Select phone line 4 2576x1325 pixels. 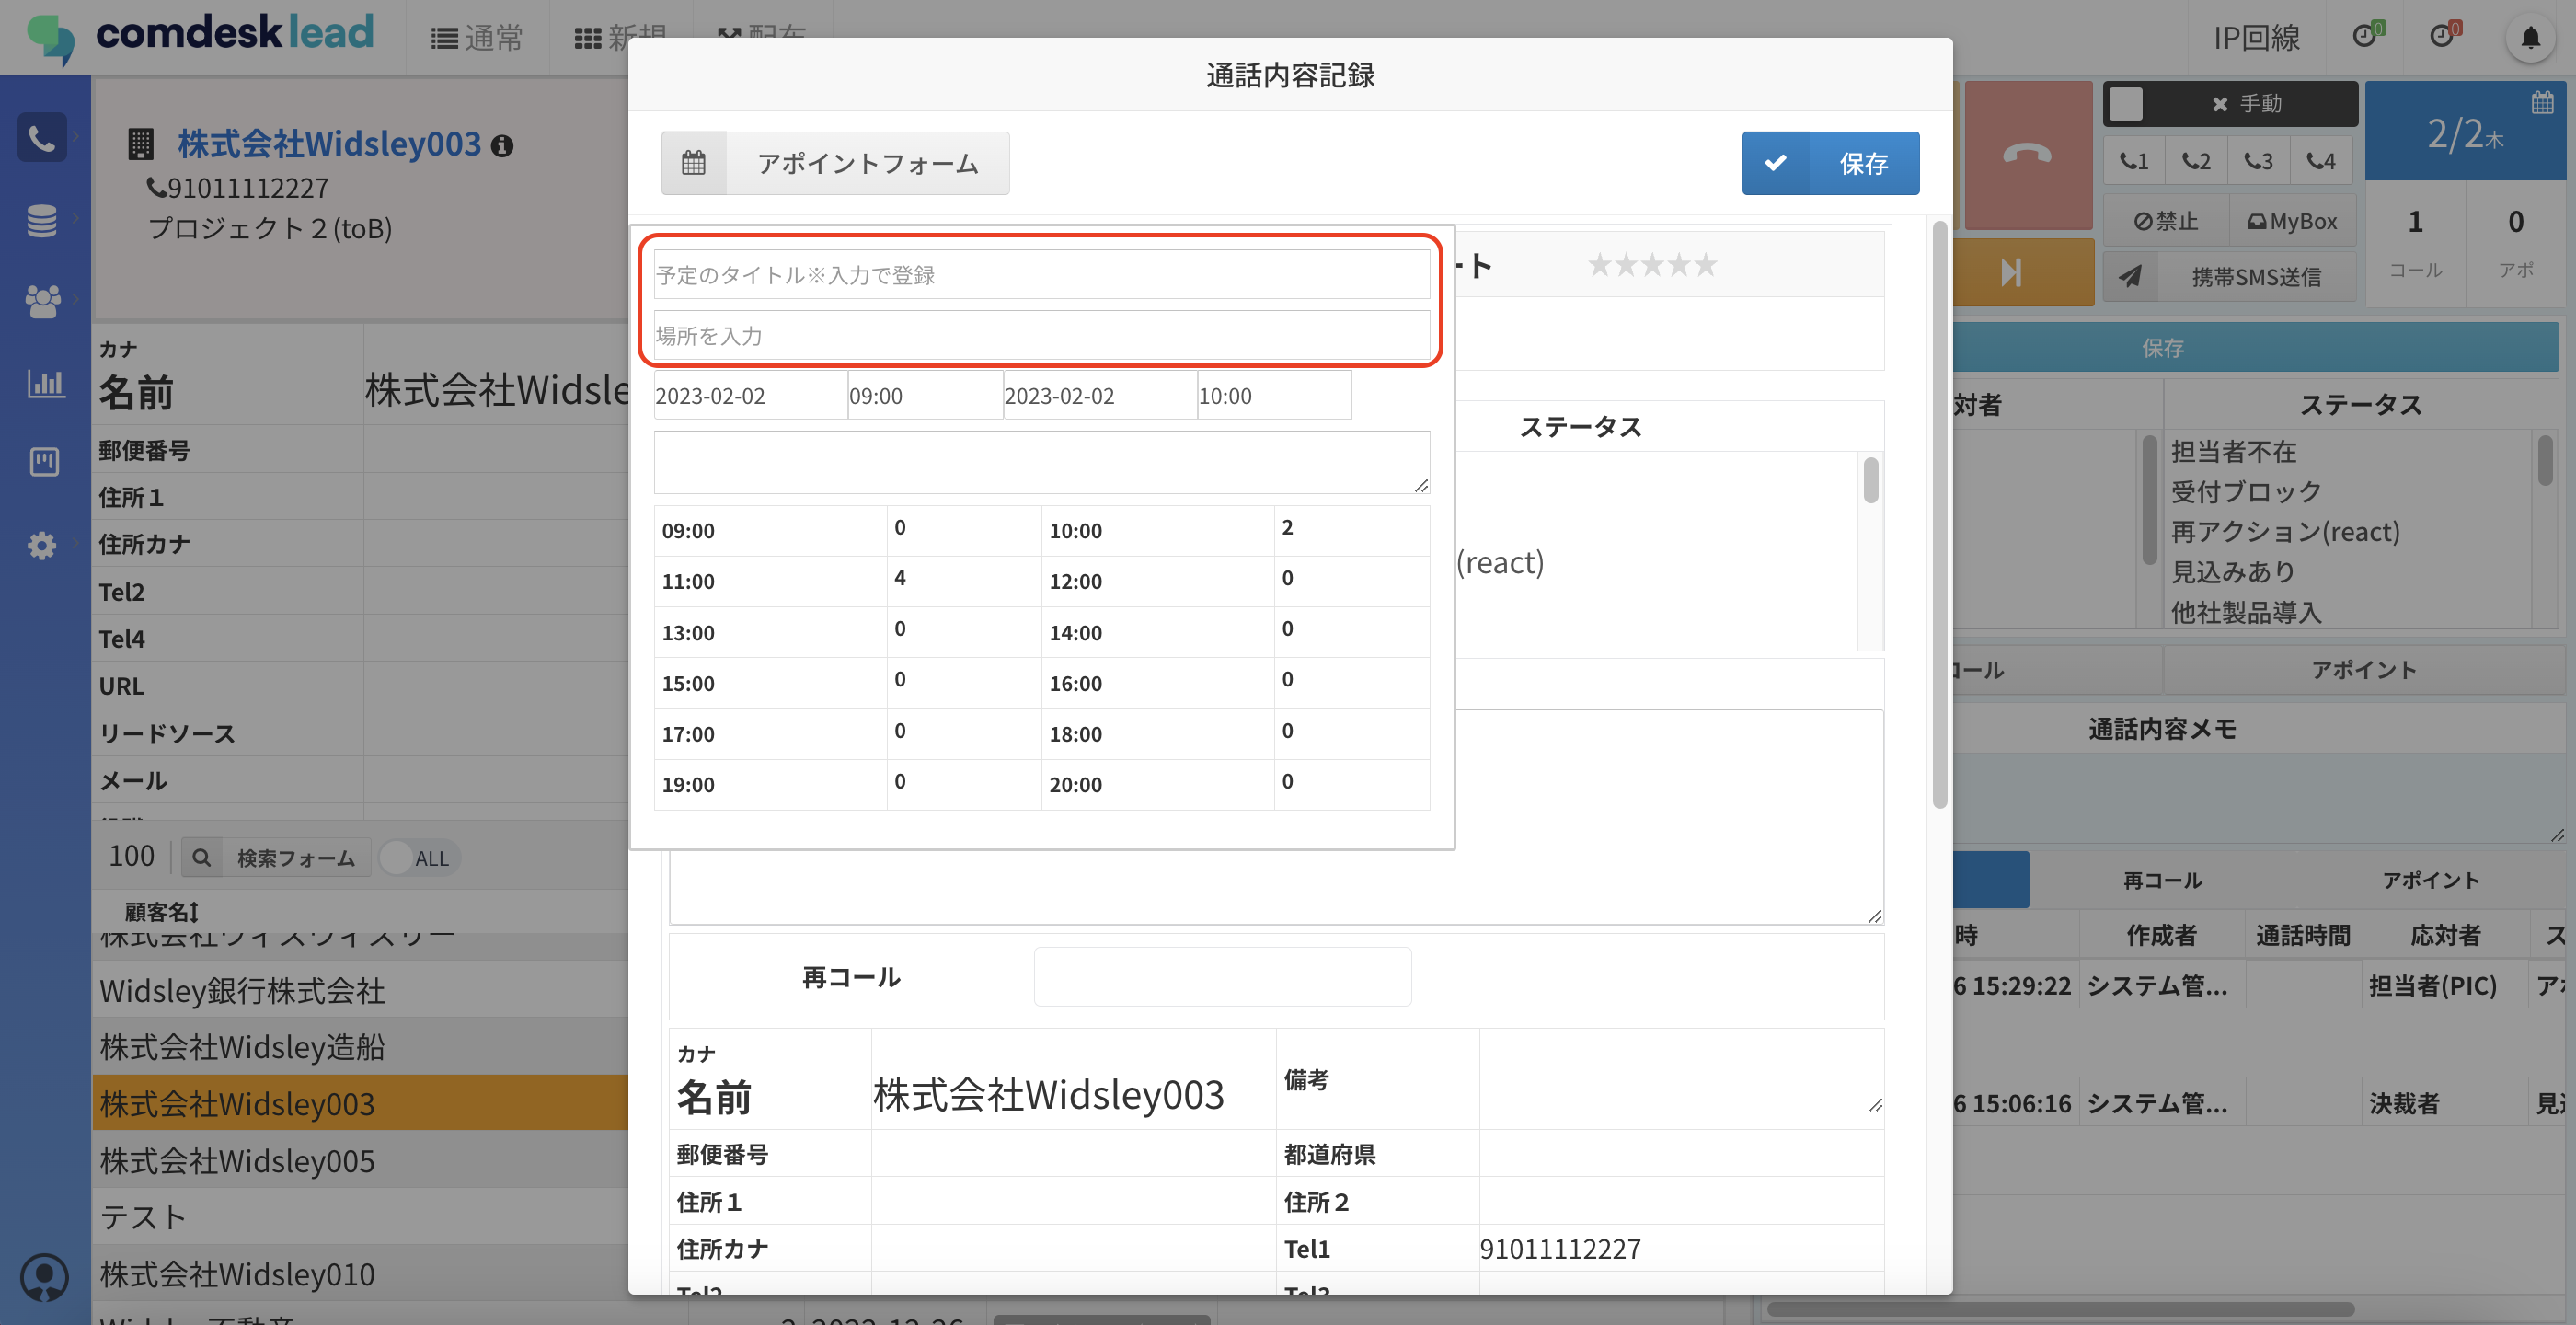[2320, 161]
